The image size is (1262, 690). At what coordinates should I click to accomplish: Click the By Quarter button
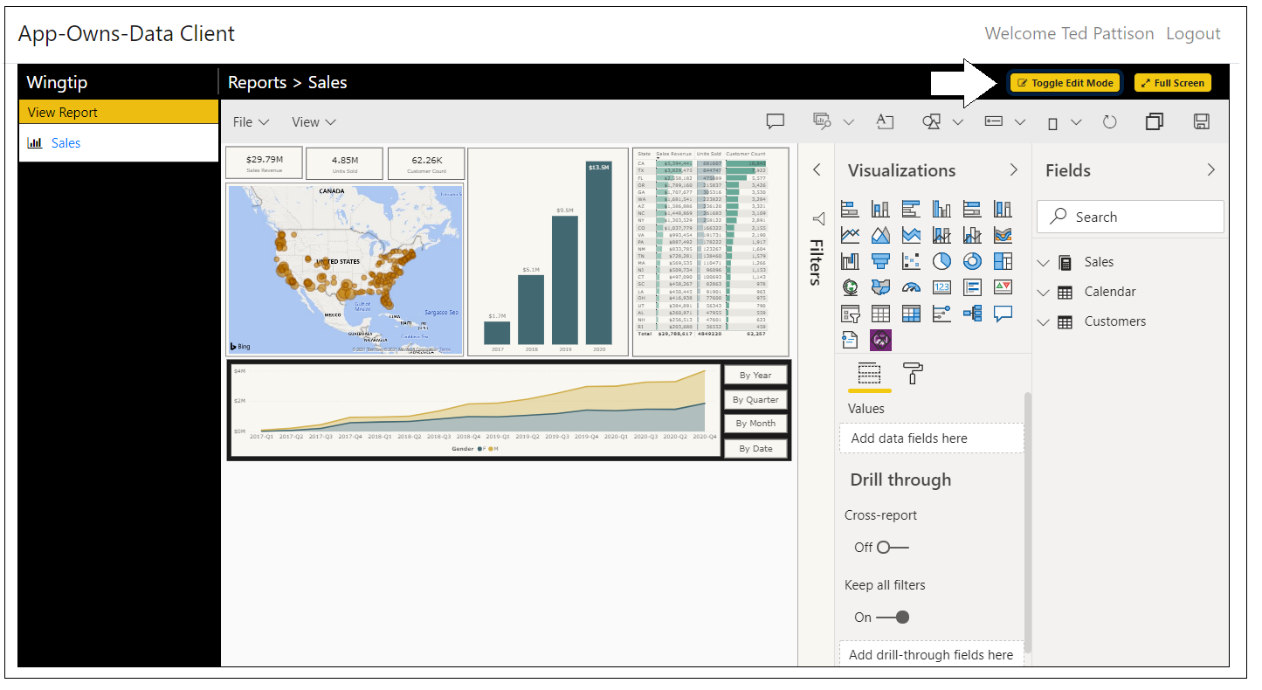(755, 399)
